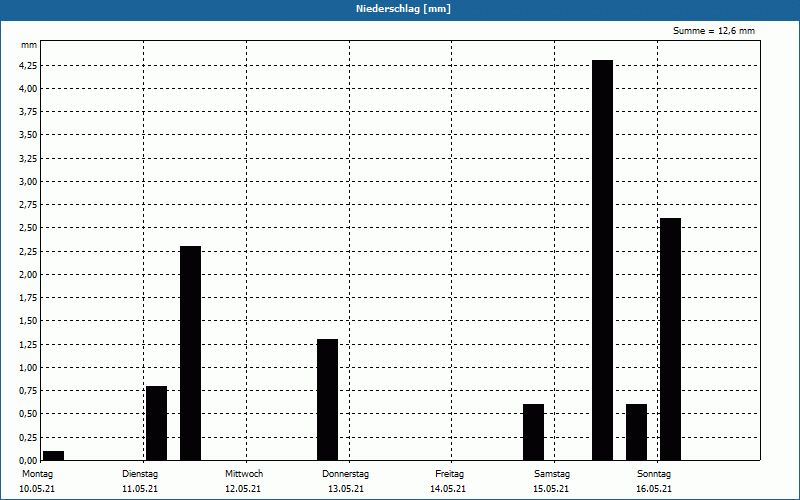
Task: Click the y-axis value '0,75'
Action: 28,391
